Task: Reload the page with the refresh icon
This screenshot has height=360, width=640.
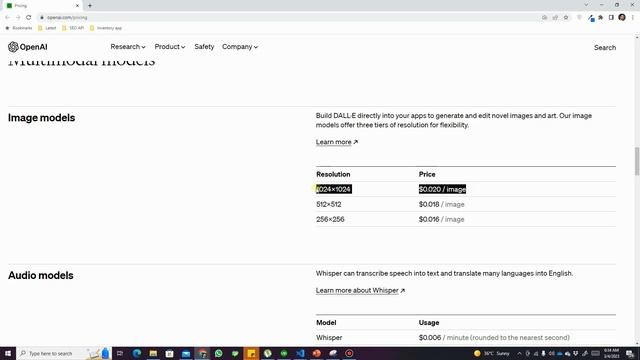Action: click(29, 18)
